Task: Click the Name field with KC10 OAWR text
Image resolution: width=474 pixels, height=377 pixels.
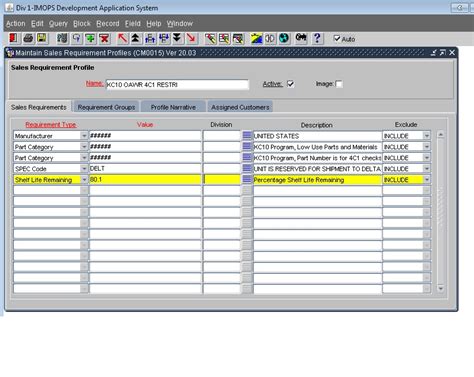Action: 177,85
